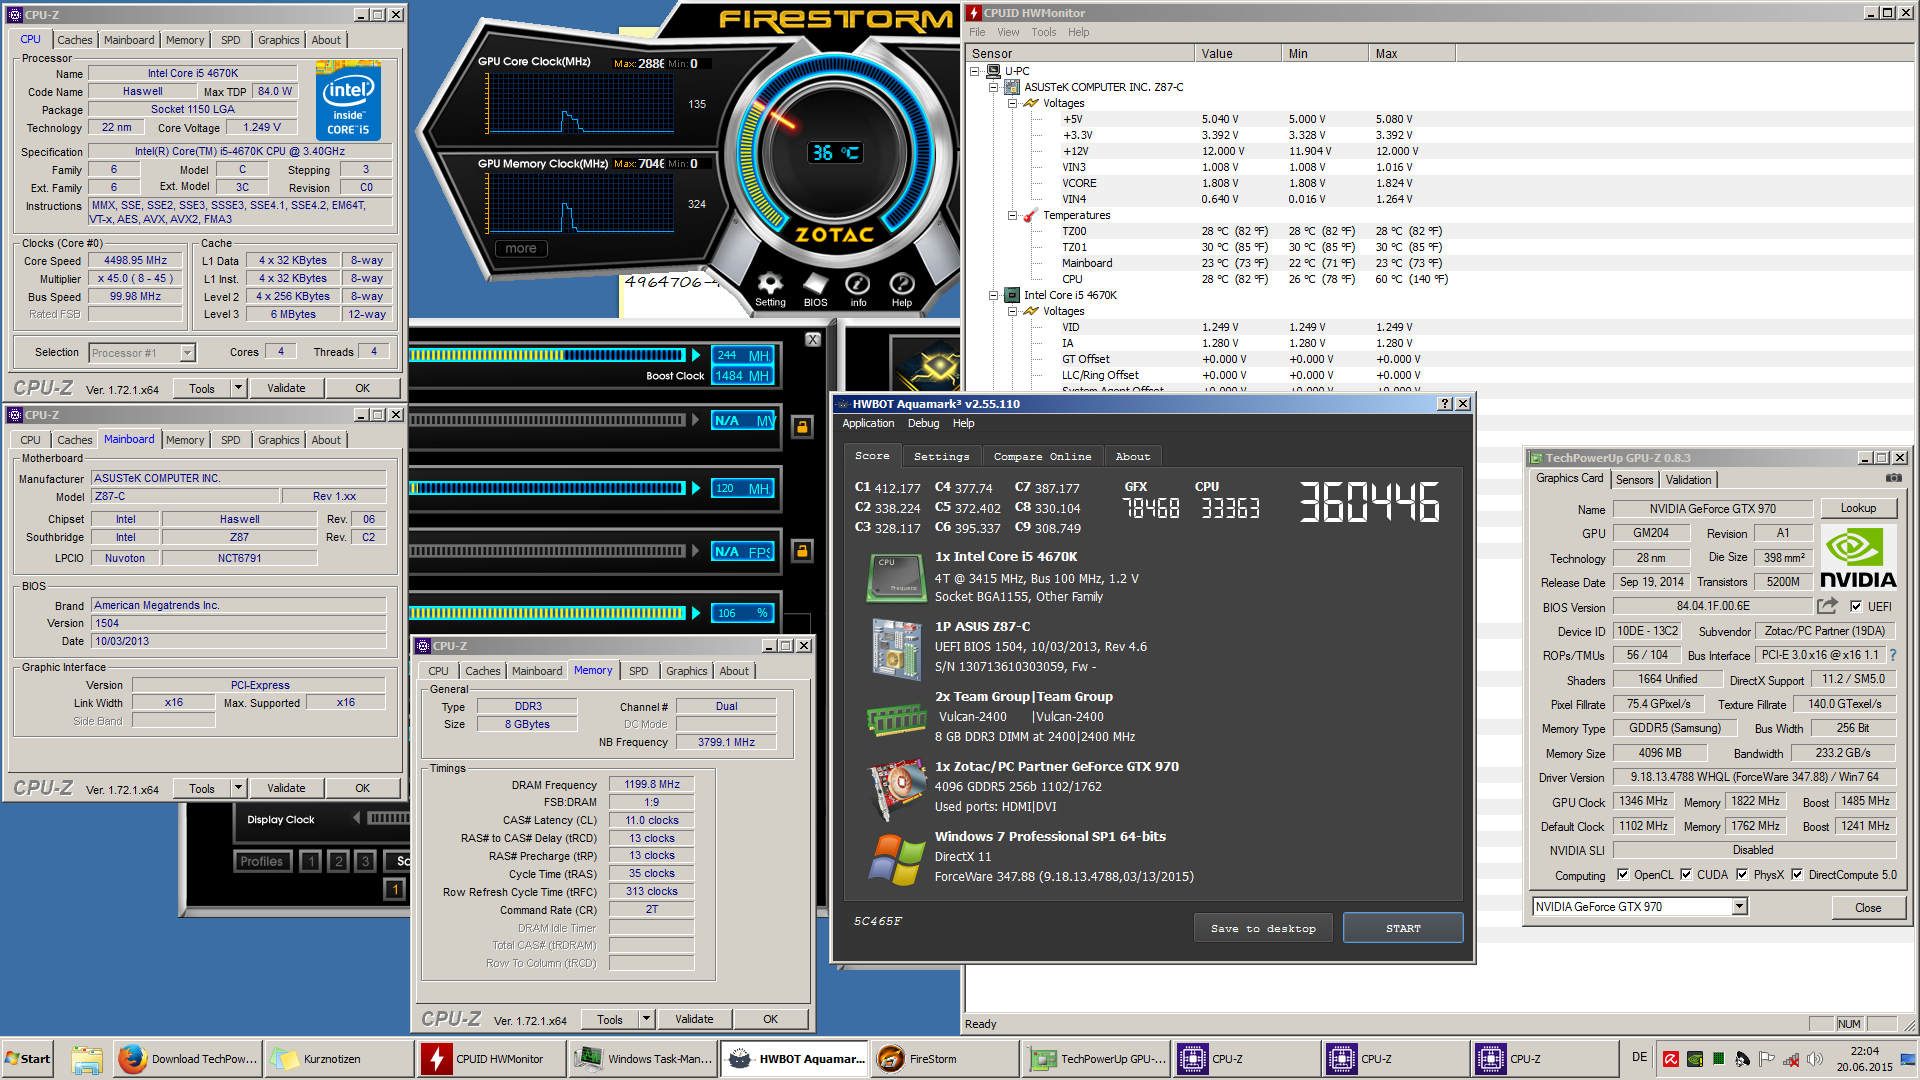This screenshot has width=1920, height=1080.
Task: Collapse ASUSTeK COMPUTER INC. Z87-C node
Action: tap(994, 87)
